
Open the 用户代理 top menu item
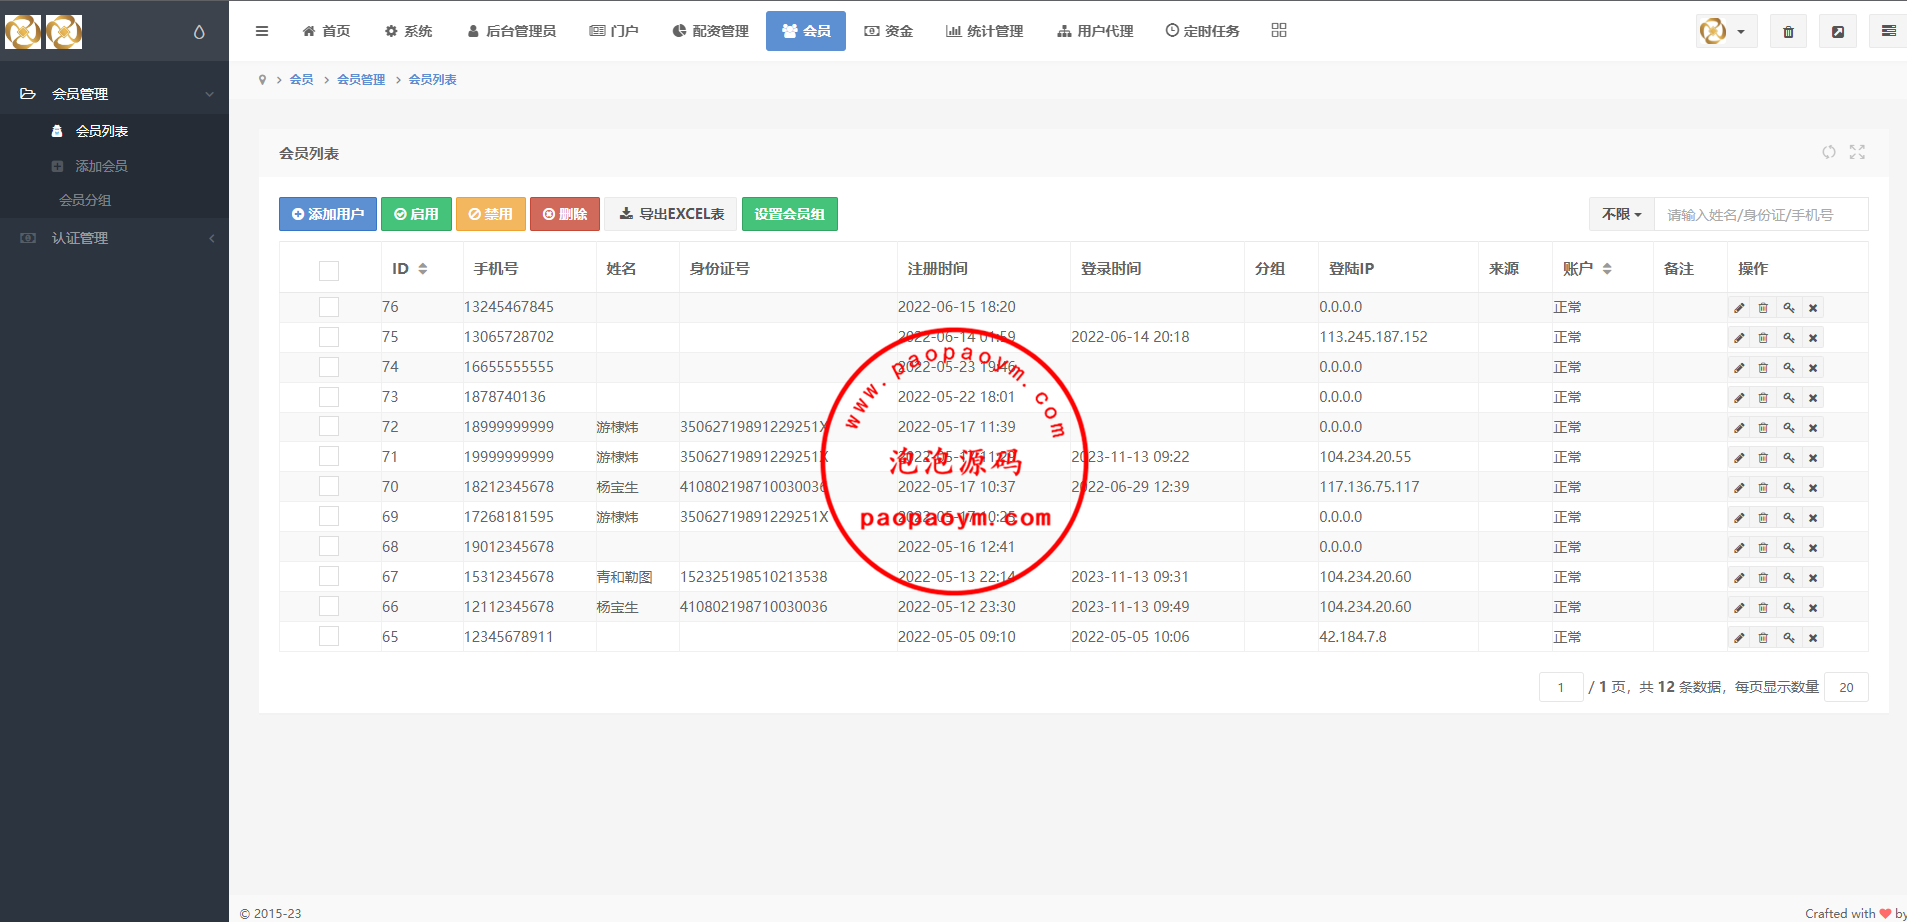click(x=1095, y=31)
